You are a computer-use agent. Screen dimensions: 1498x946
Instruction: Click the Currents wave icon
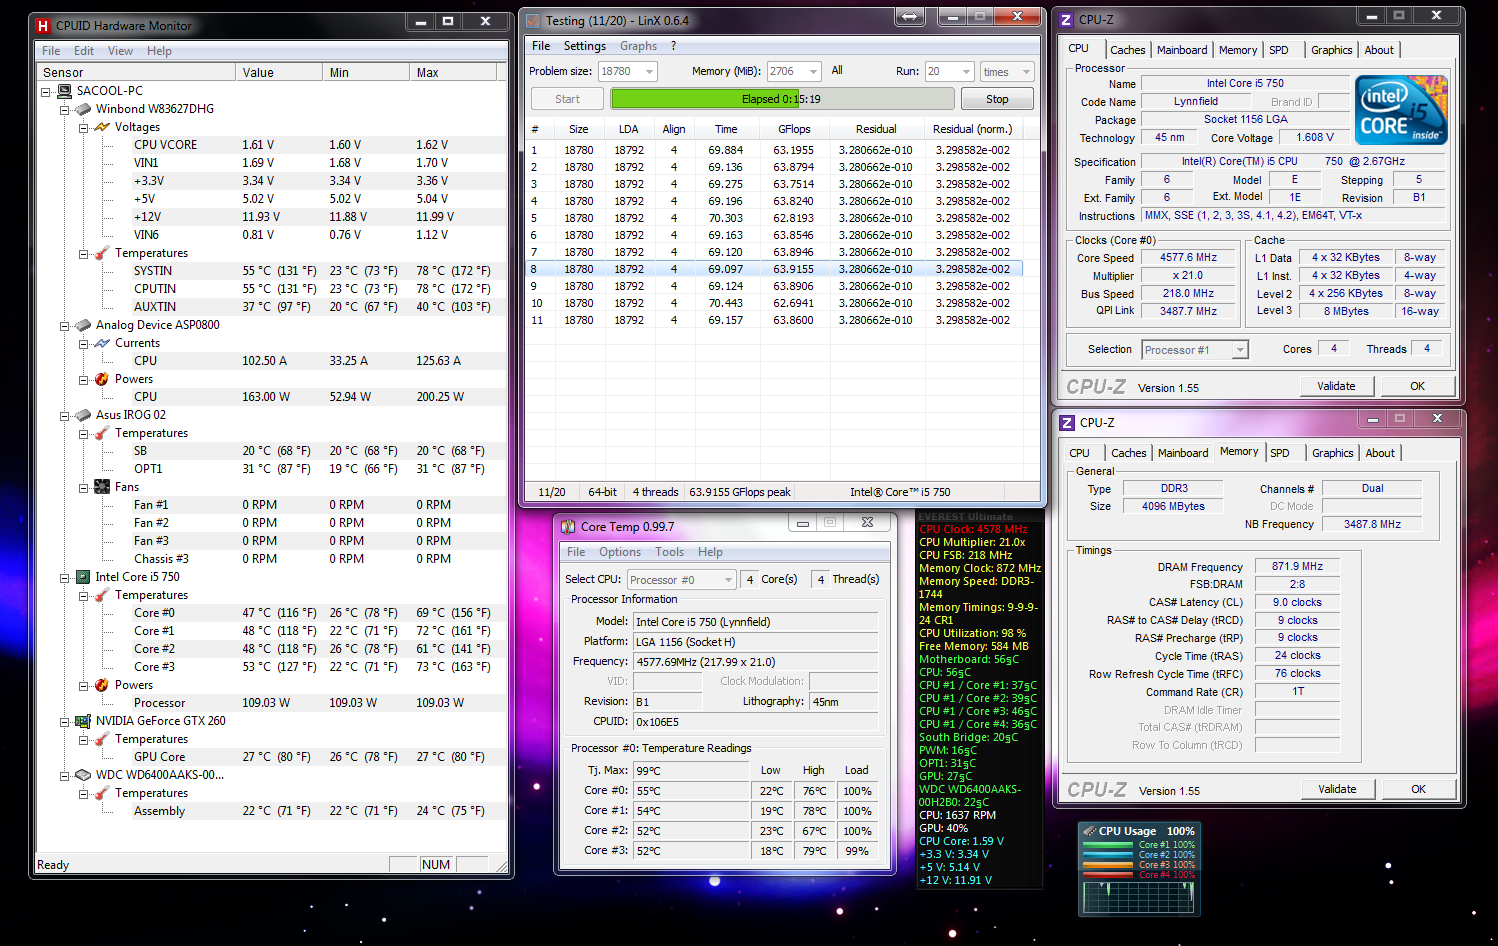tap(102, 343)
